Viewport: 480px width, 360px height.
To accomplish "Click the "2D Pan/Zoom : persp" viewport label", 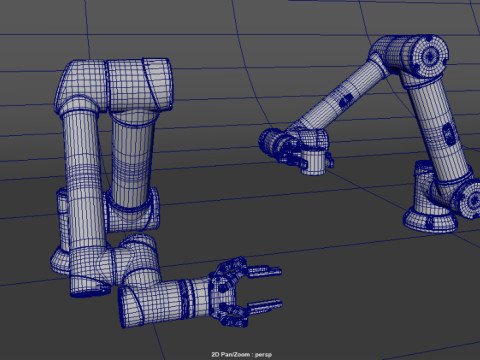I will coord(242,354).
